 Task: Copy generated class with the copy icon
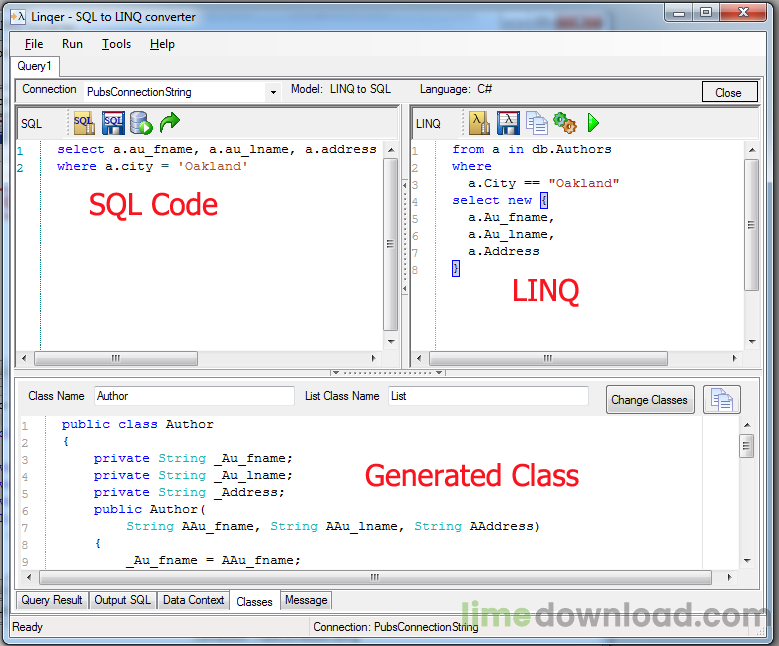coord(721,399)
